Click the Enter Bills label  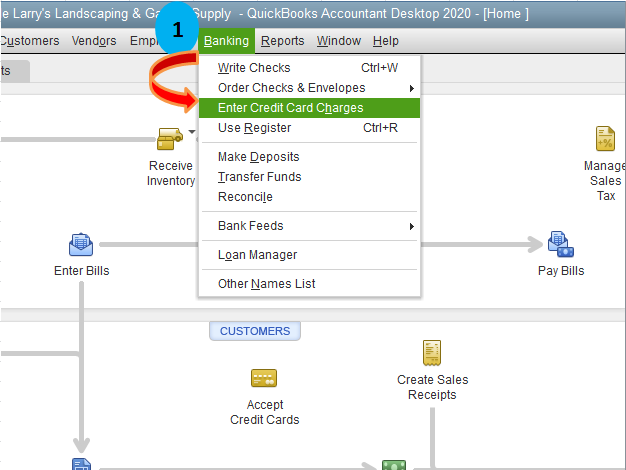click(x=81, y=271)
